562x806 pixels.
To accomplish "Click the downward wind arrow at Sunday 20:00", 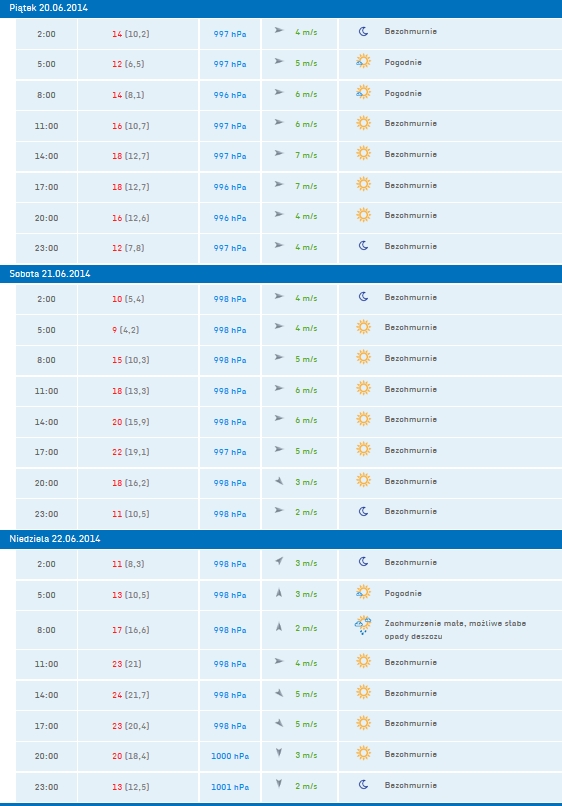I will (279, 753).
